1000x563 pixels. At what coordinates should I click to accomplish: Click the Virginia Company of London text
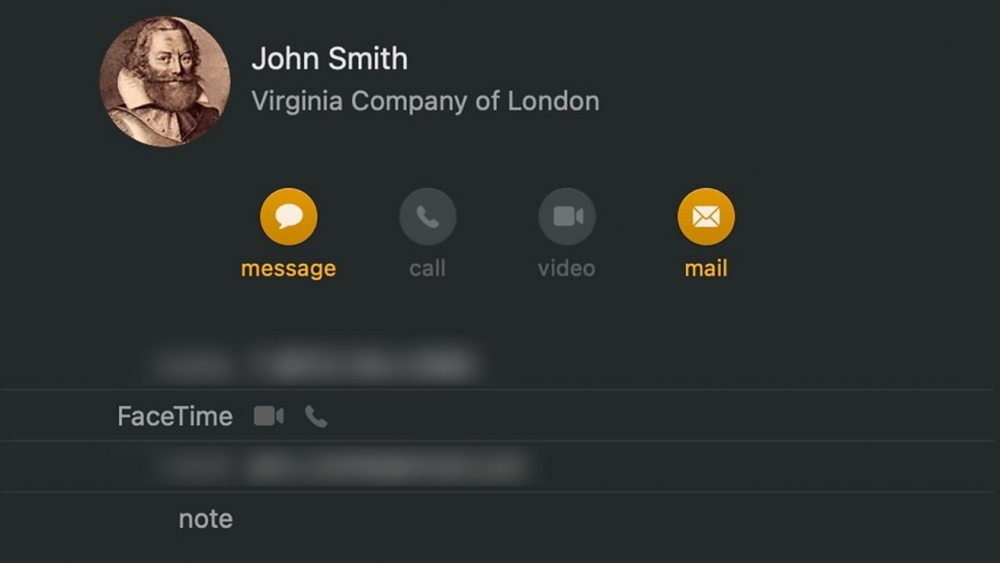[x=425, y=101]
